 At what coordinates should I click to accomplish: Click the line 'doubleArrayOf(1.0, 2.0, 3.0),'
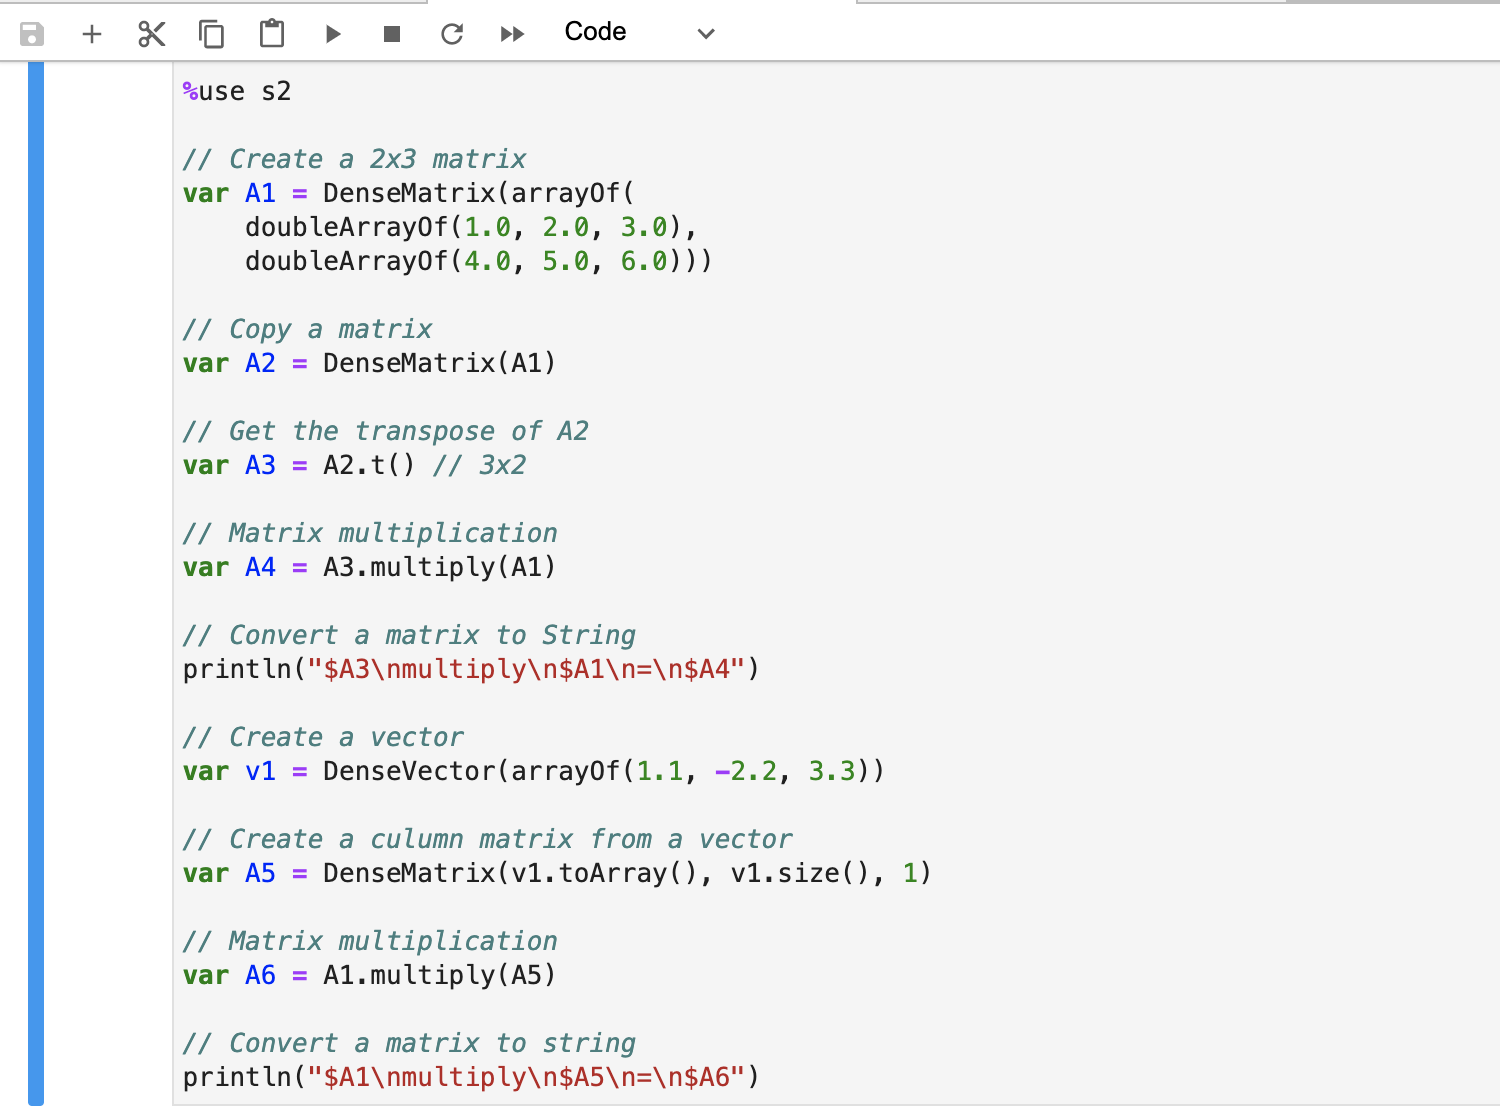(471, 227)
